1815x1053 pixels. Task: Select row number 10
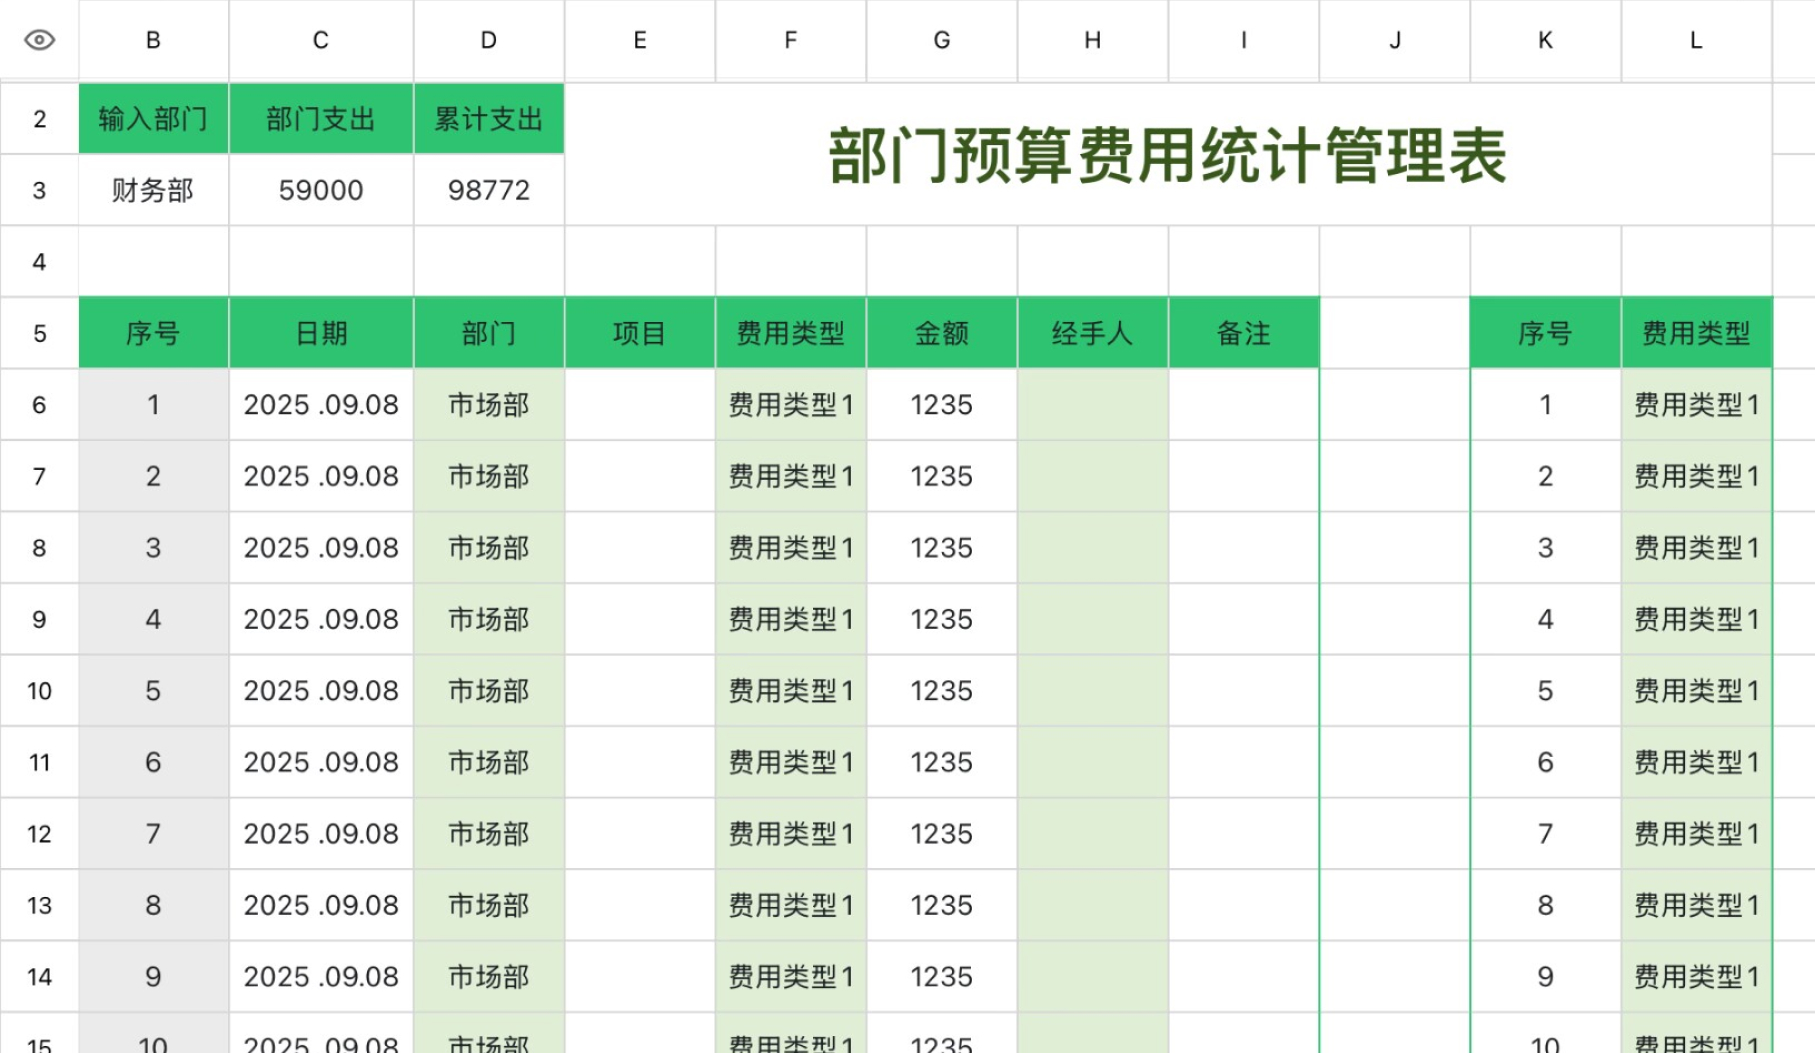pyautogui.click(x=39, y=690)
